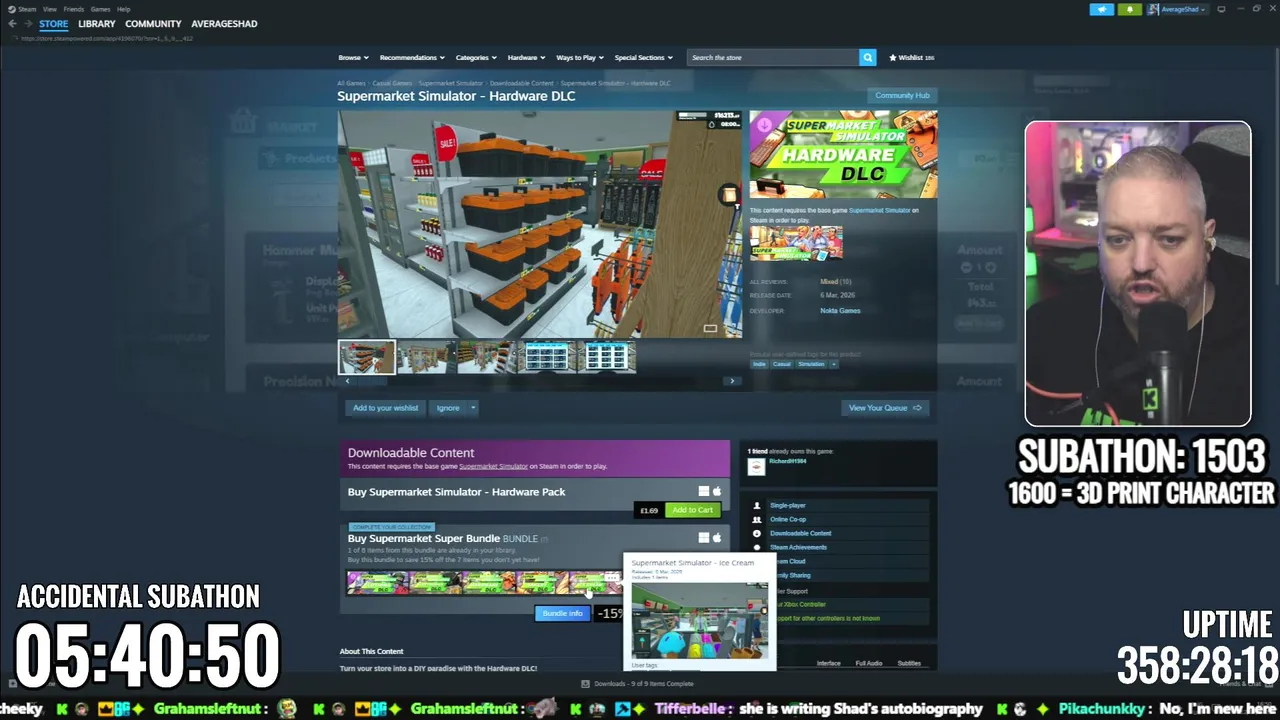Open the Games menu
This screenshot has height=720, width=1280.
tap(100, 9)
